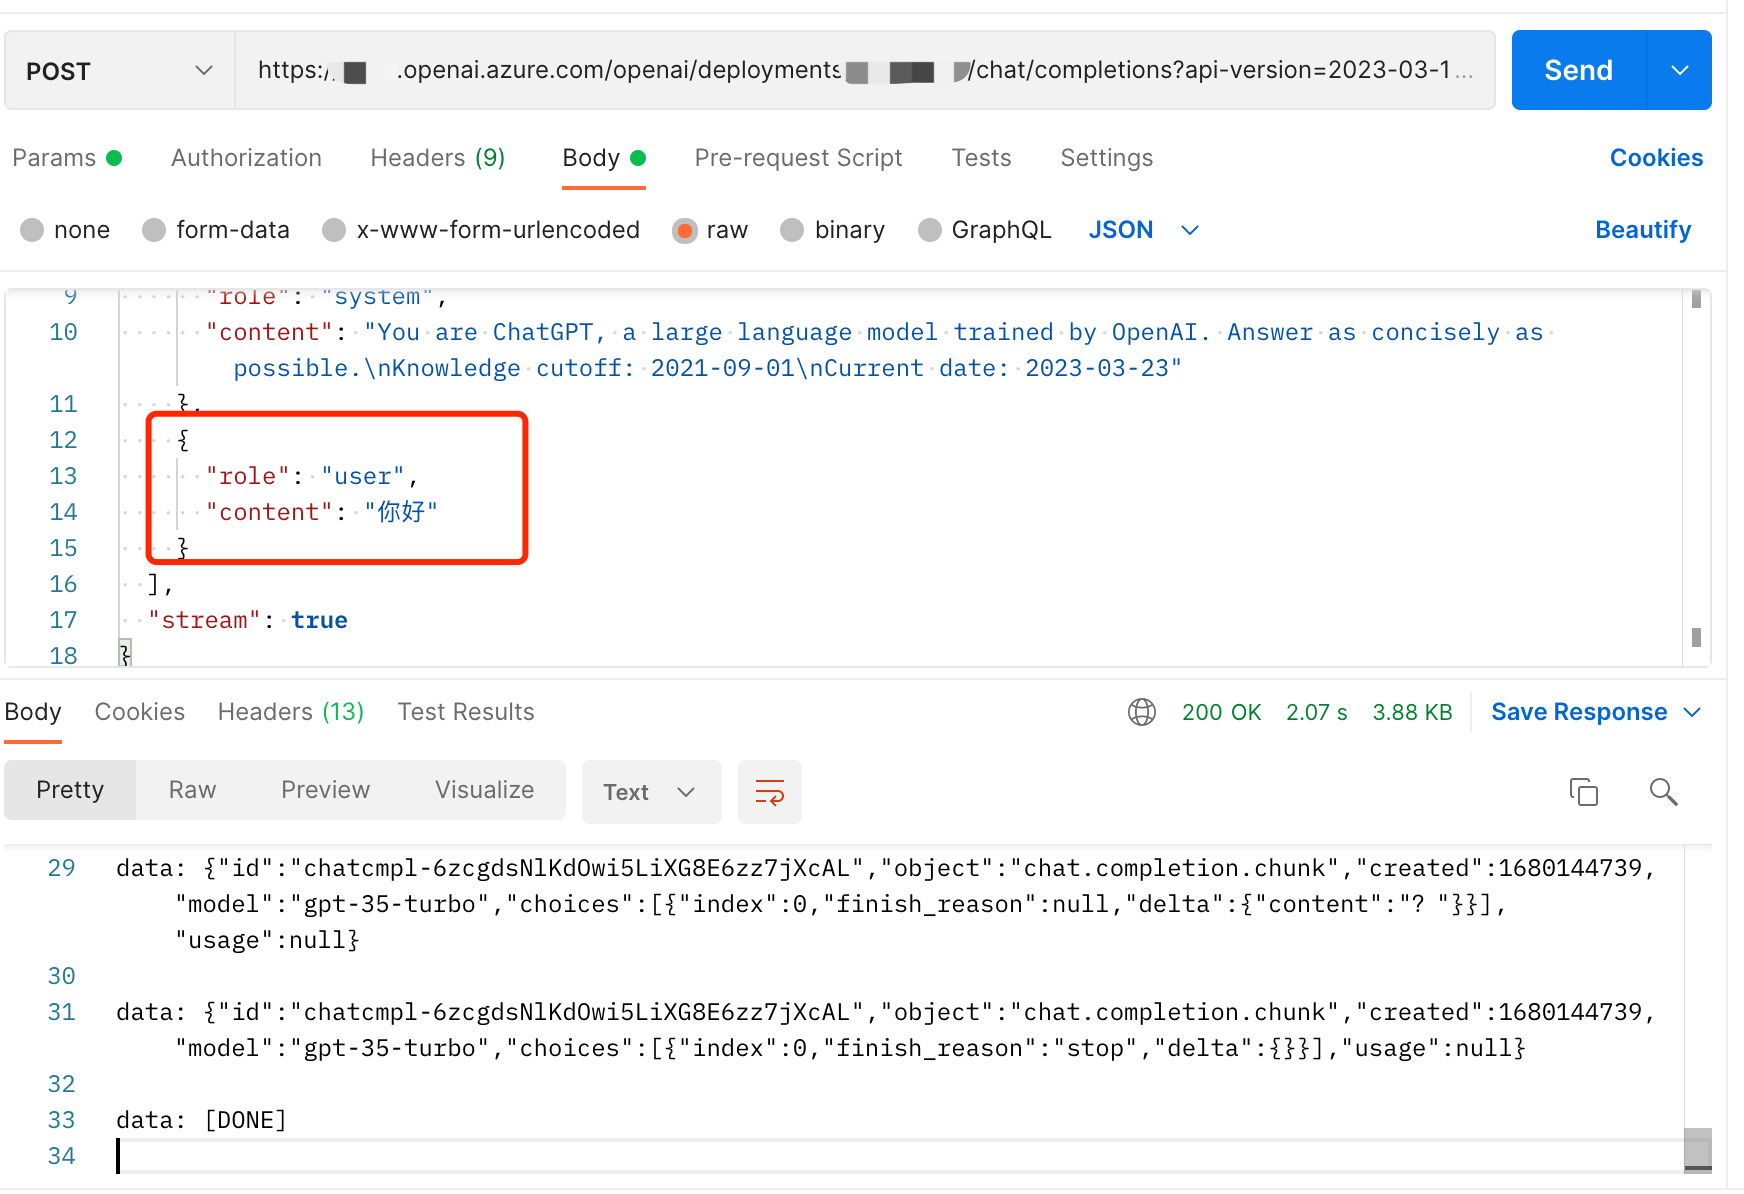1744x1194 pixels.
Task: Choose the GraphQL body type
Action: click(x=985, y=230)
